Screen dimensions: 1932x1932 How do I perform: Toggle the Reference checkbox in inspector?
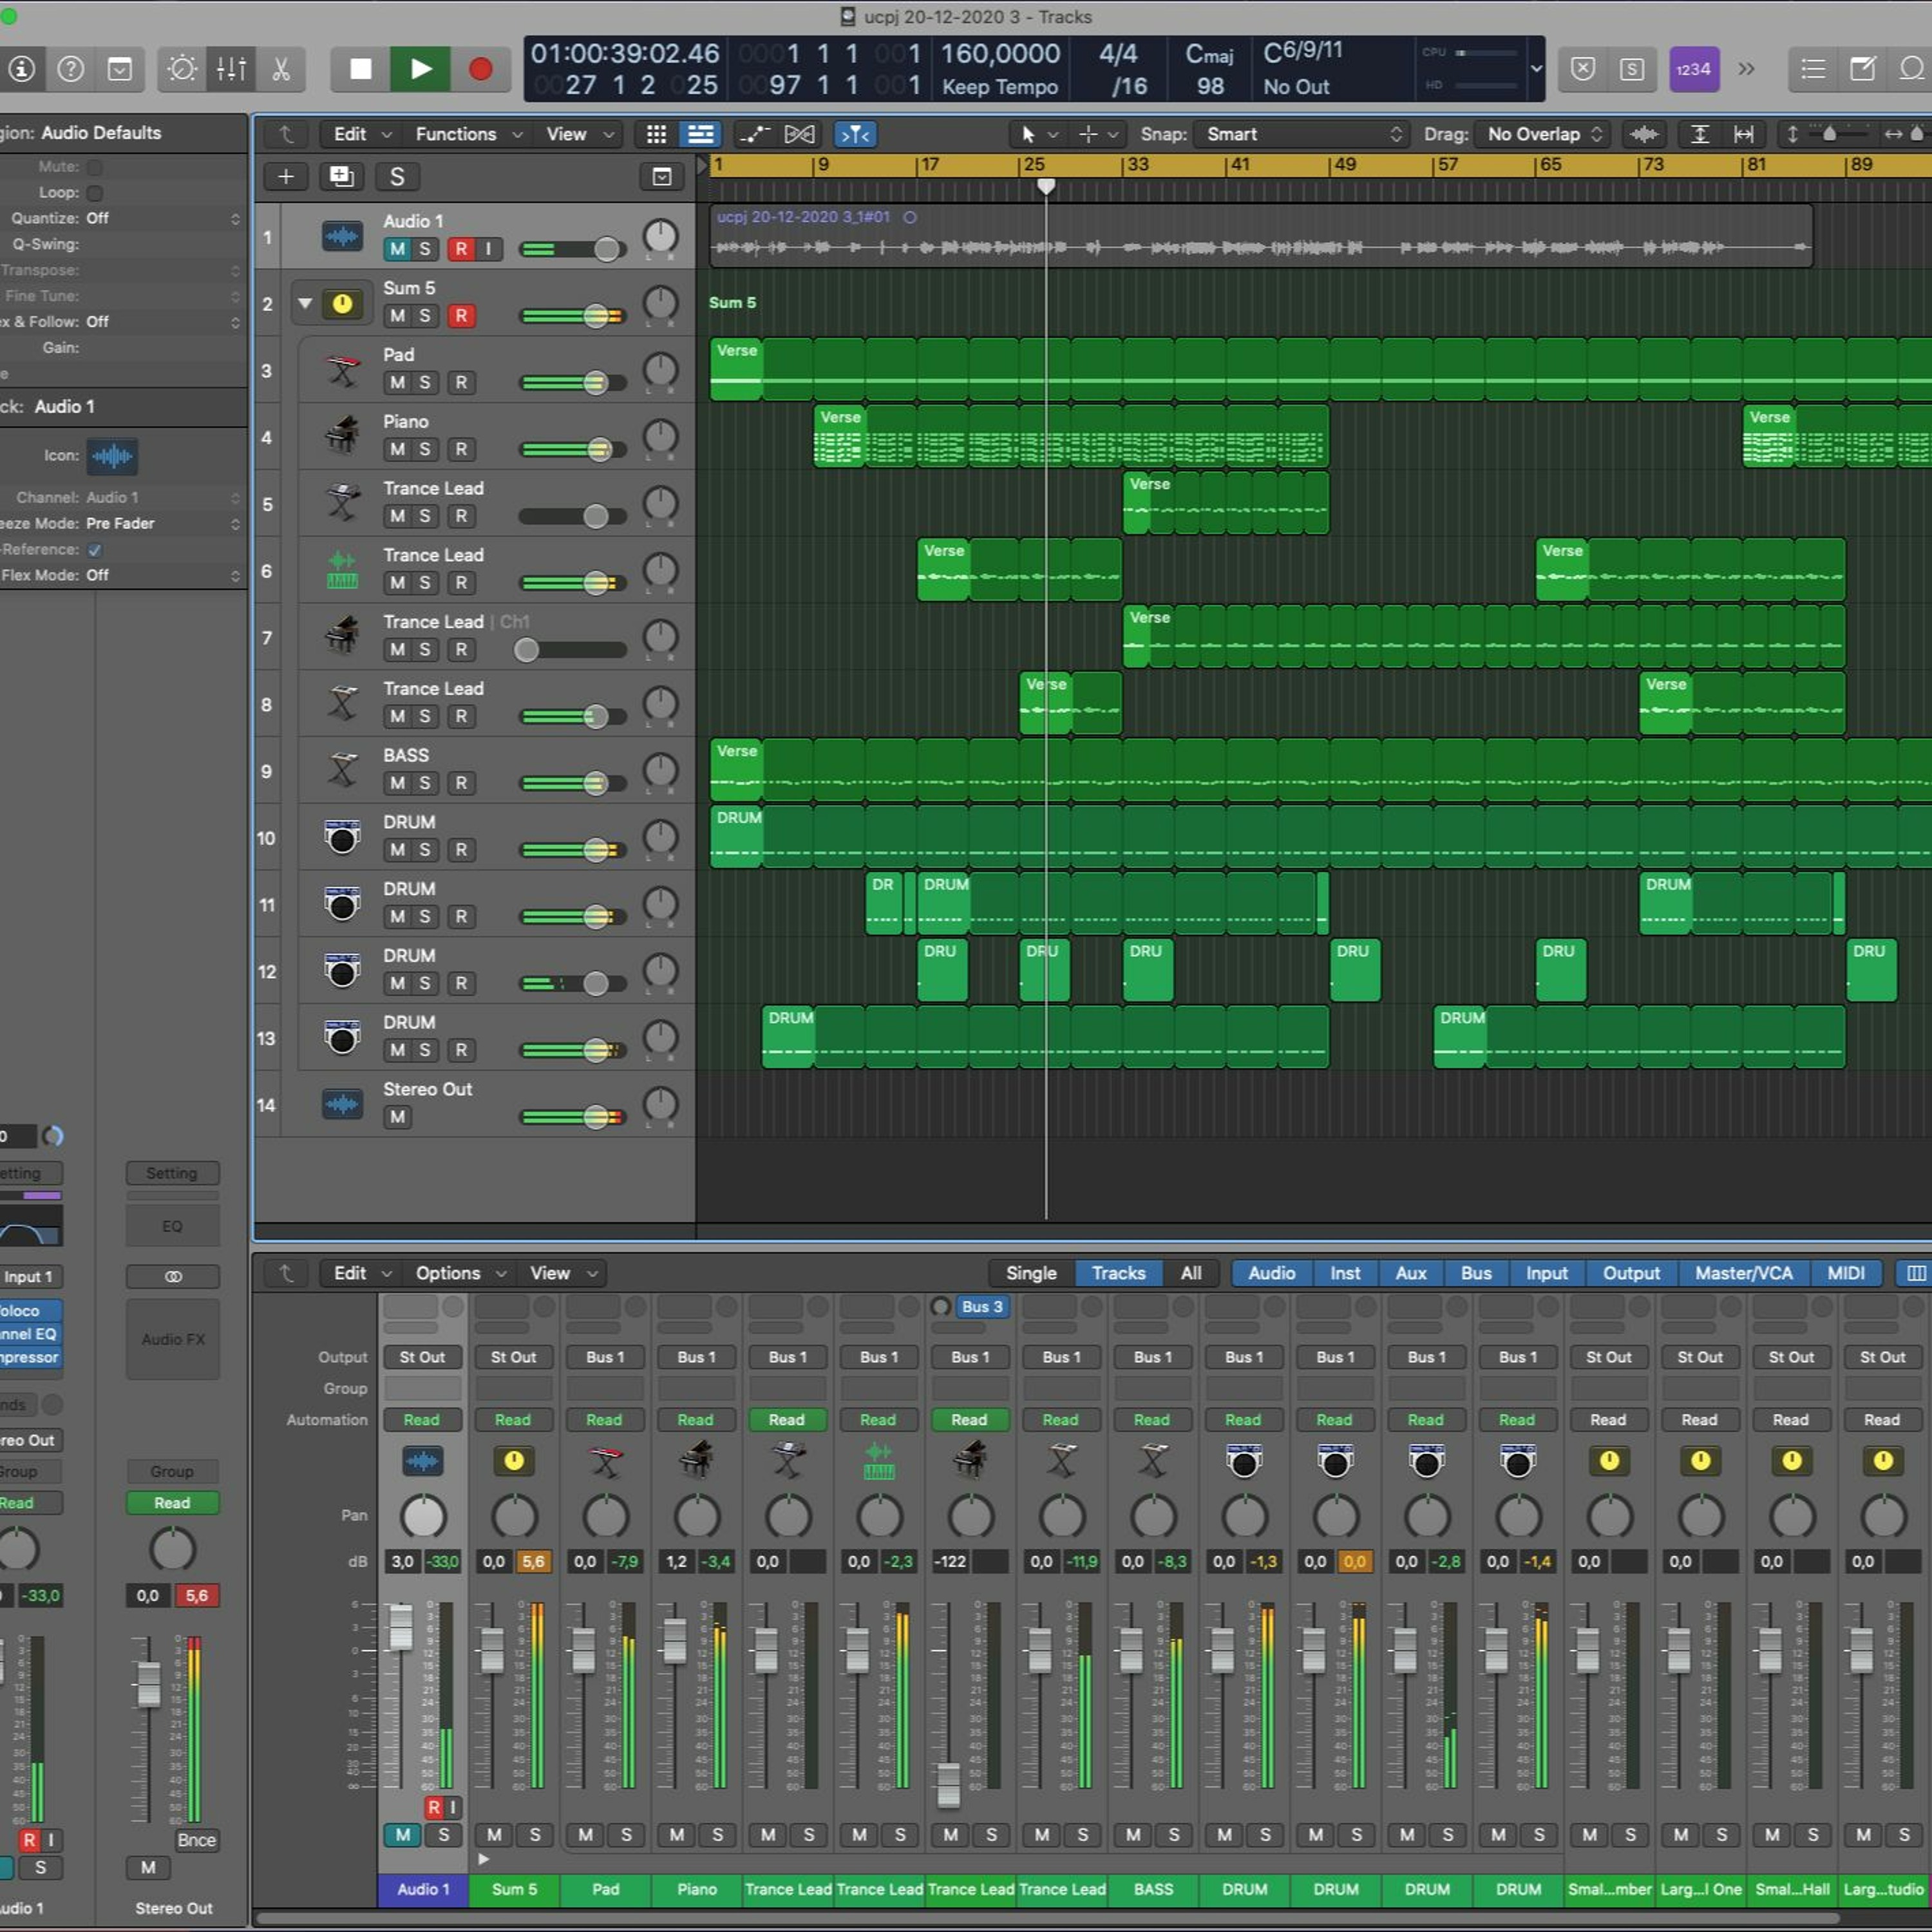point(95,550)
